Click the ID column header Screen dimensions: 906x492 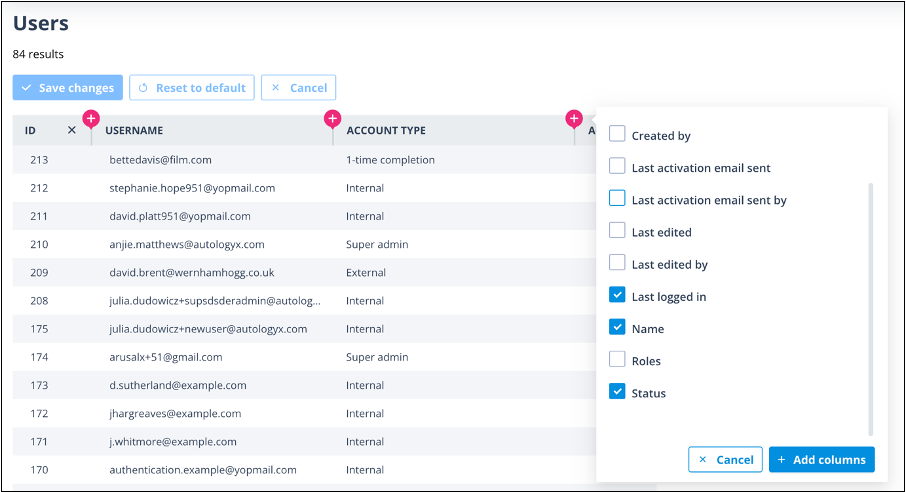[30, 131]
